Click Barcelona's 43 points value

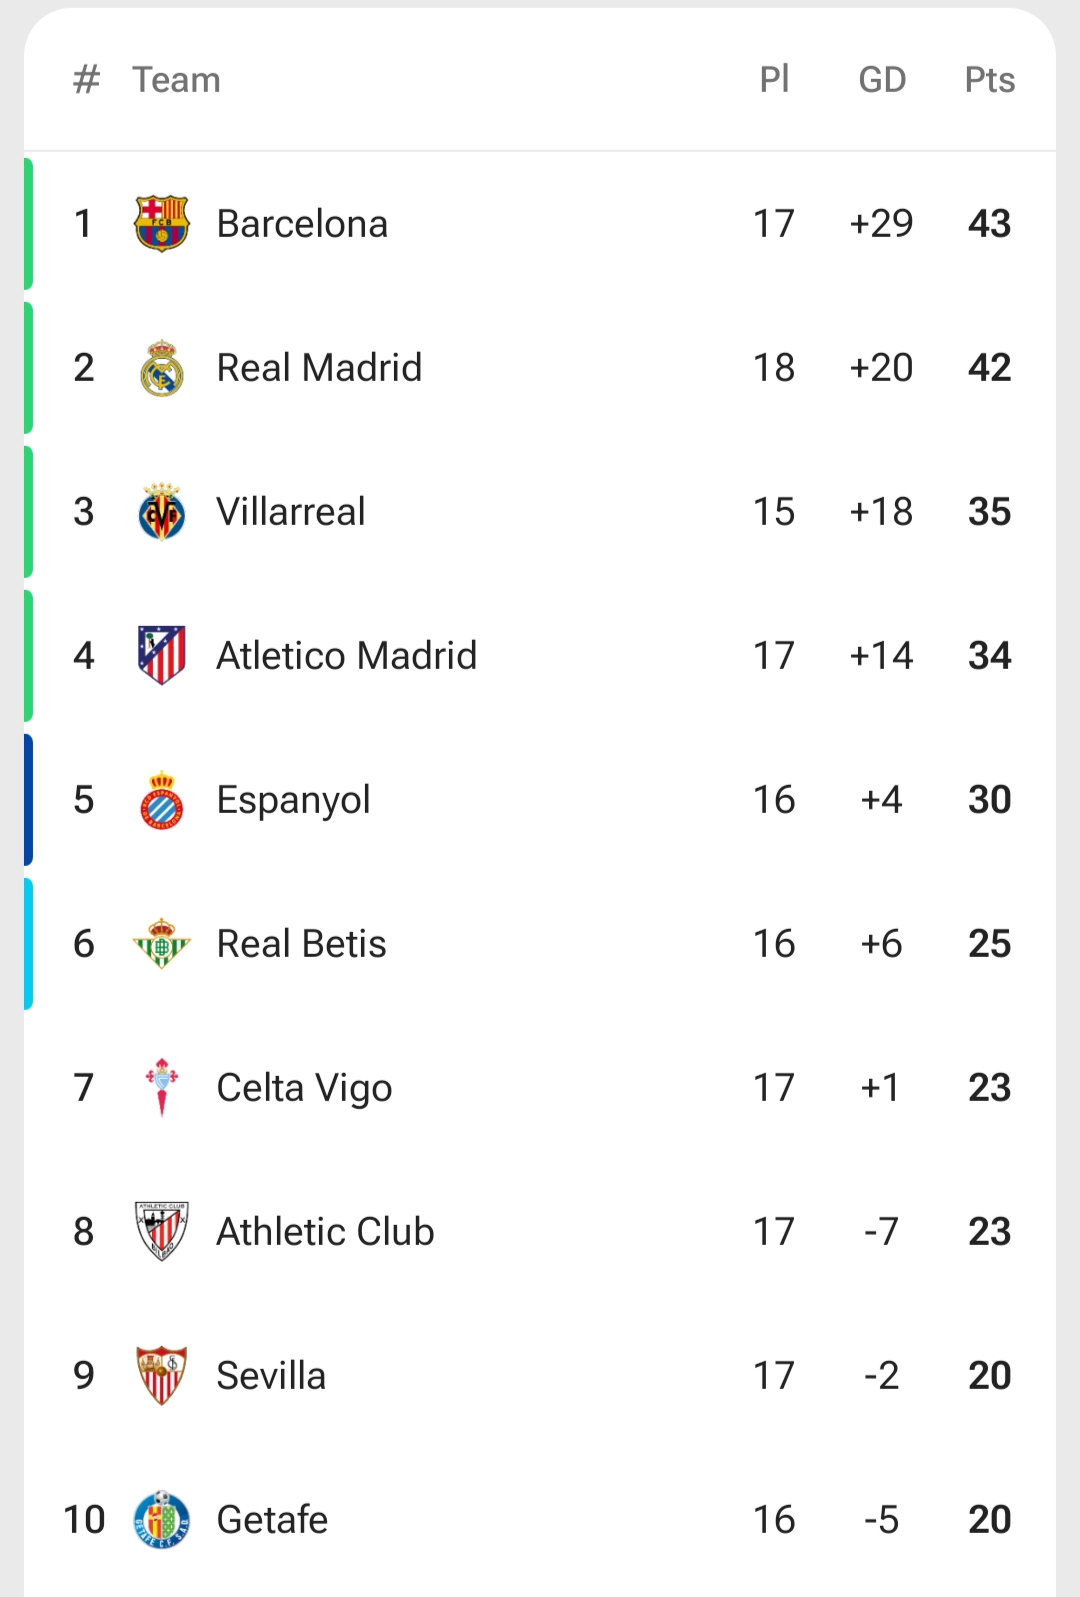(x=989, y=224)
